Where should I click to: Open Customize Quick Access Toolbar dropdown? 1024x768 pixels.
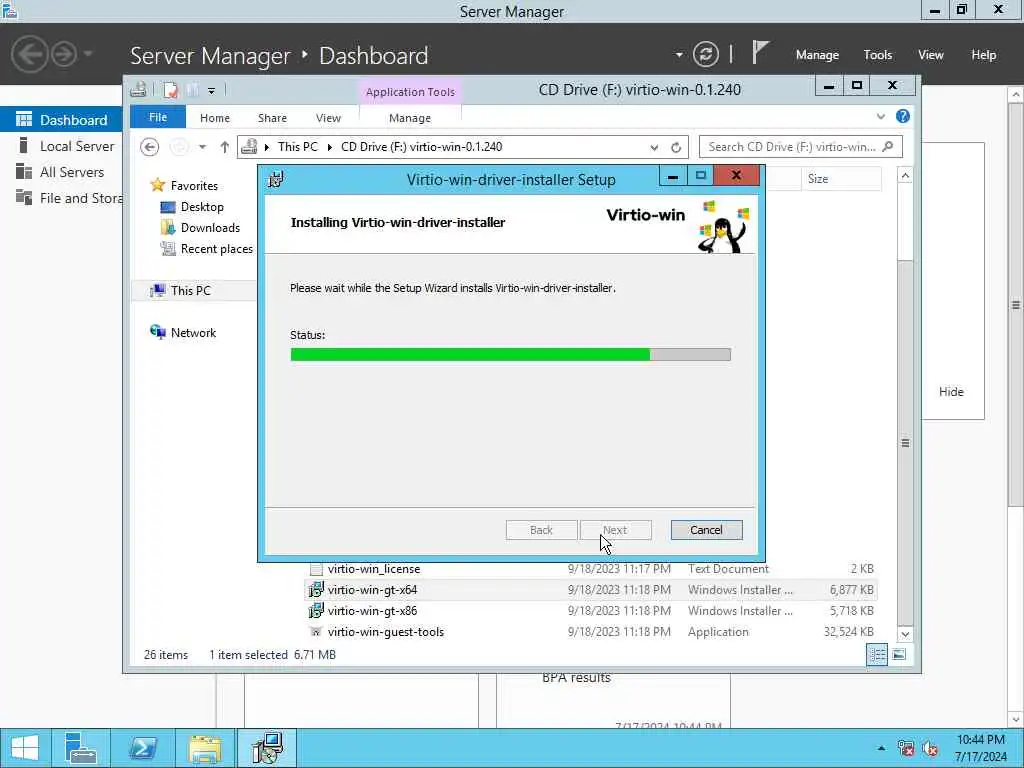pyautogui.click(x=212, y=90)
